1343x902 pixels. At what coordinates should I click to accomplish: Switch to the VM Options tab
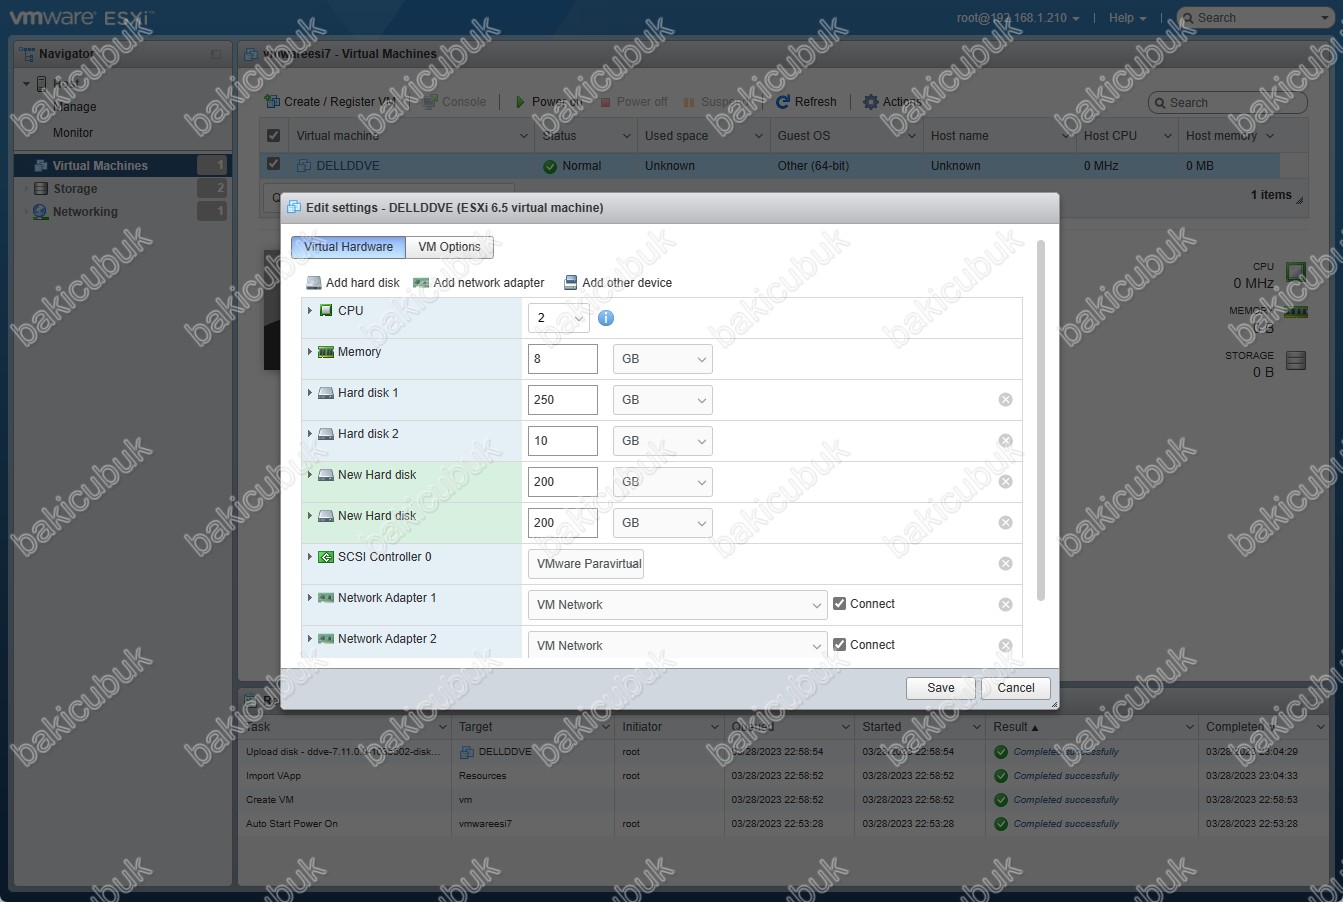pos(449,247)
